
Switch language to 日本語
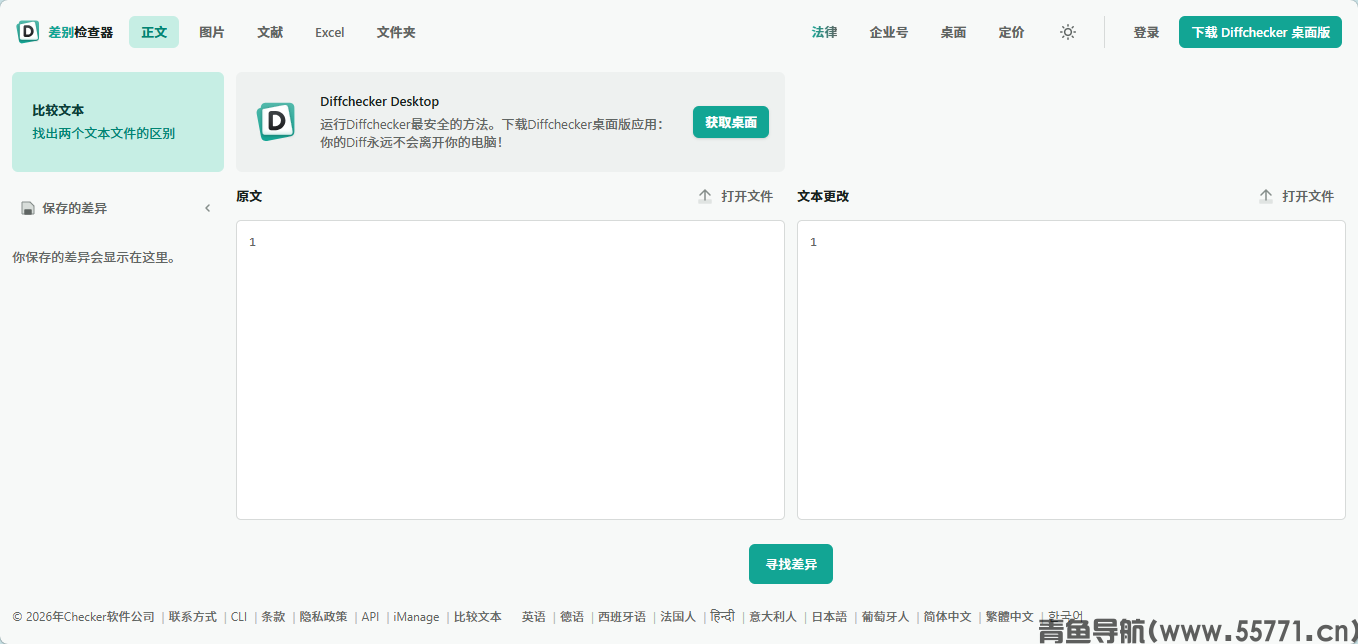click(829, 617)
